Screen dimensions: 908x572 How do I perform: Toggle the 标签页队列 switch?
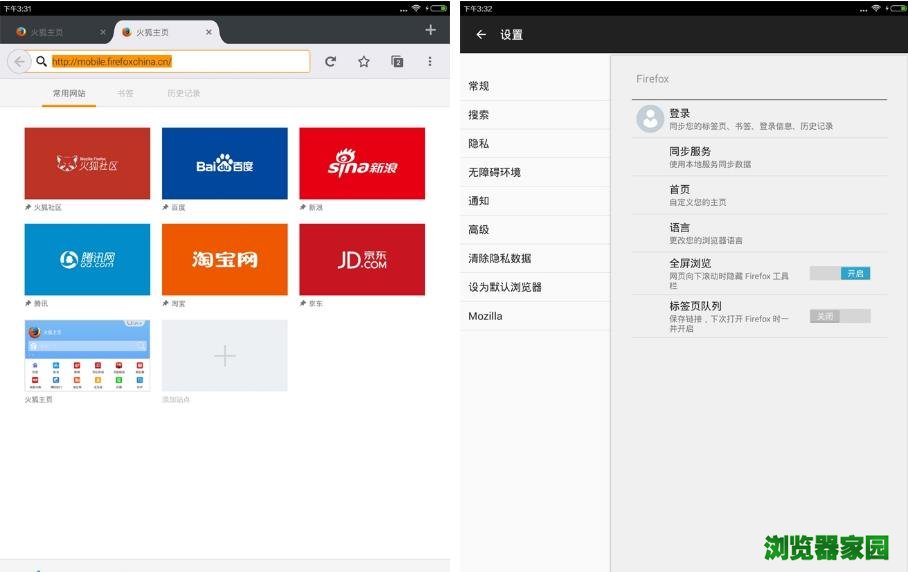[840, 316]
